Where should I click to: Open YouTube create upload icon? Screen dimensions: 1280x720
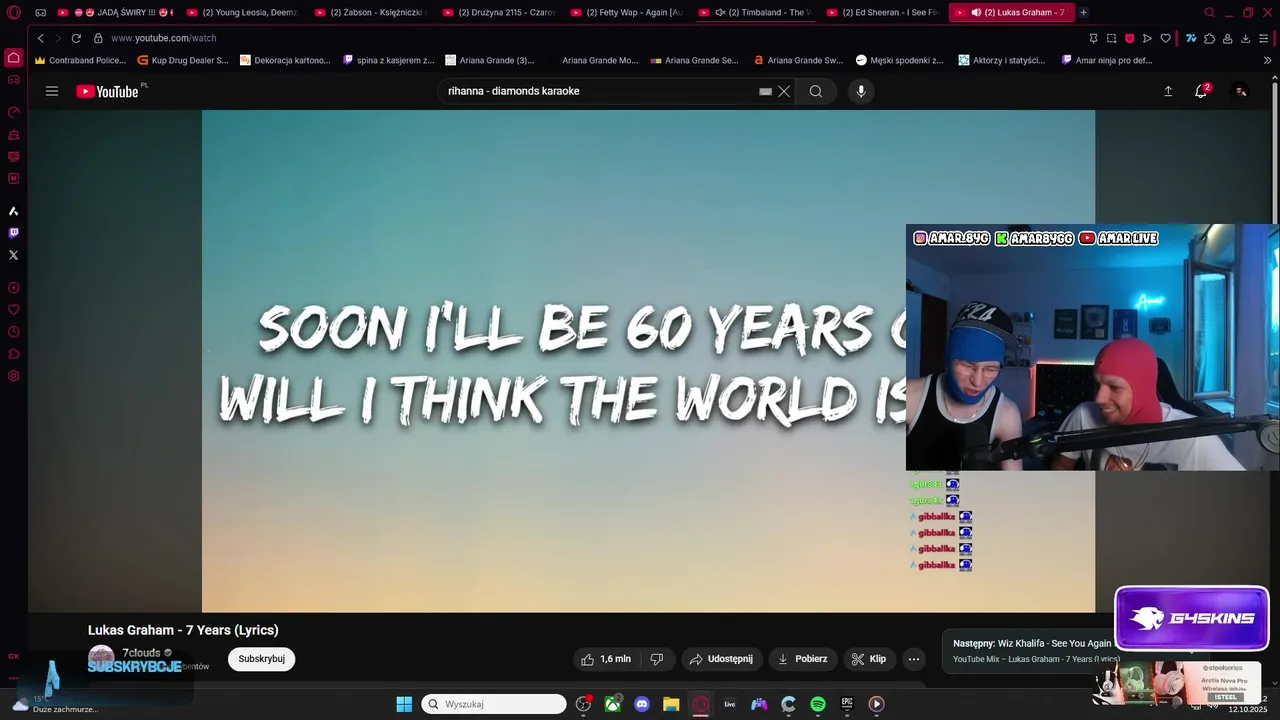[1168, 91]
